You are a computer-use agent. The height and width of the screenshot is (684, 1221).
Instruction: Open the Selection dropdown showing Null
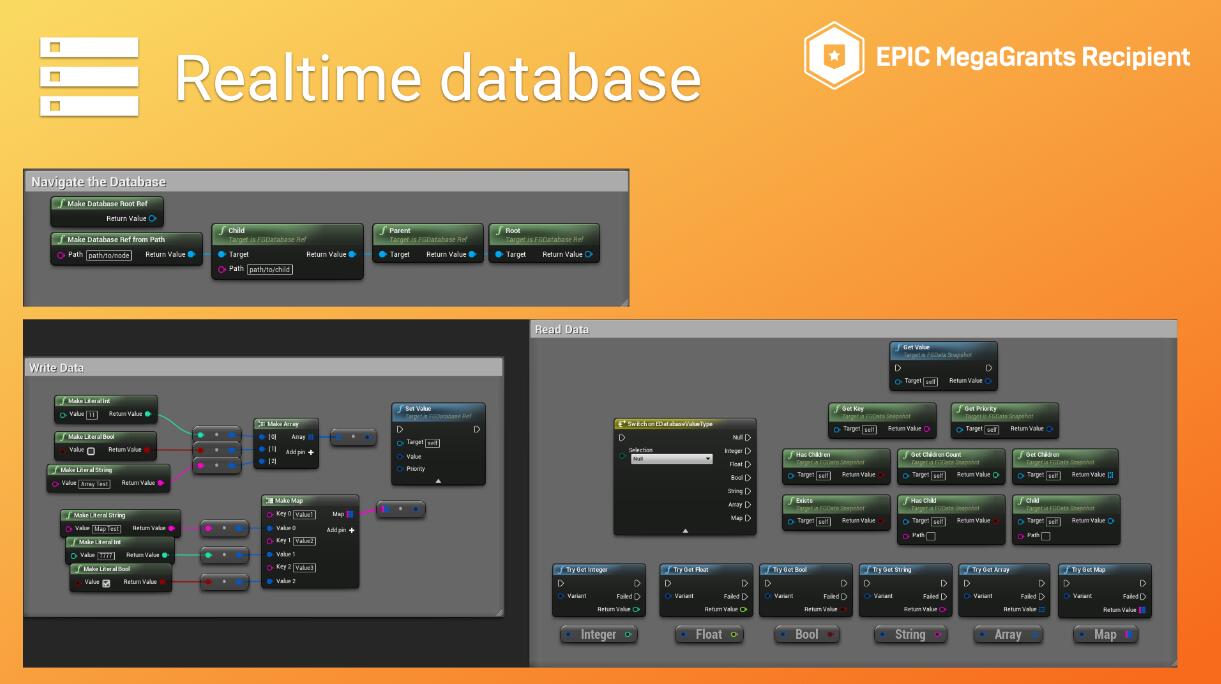click(670, 459)
